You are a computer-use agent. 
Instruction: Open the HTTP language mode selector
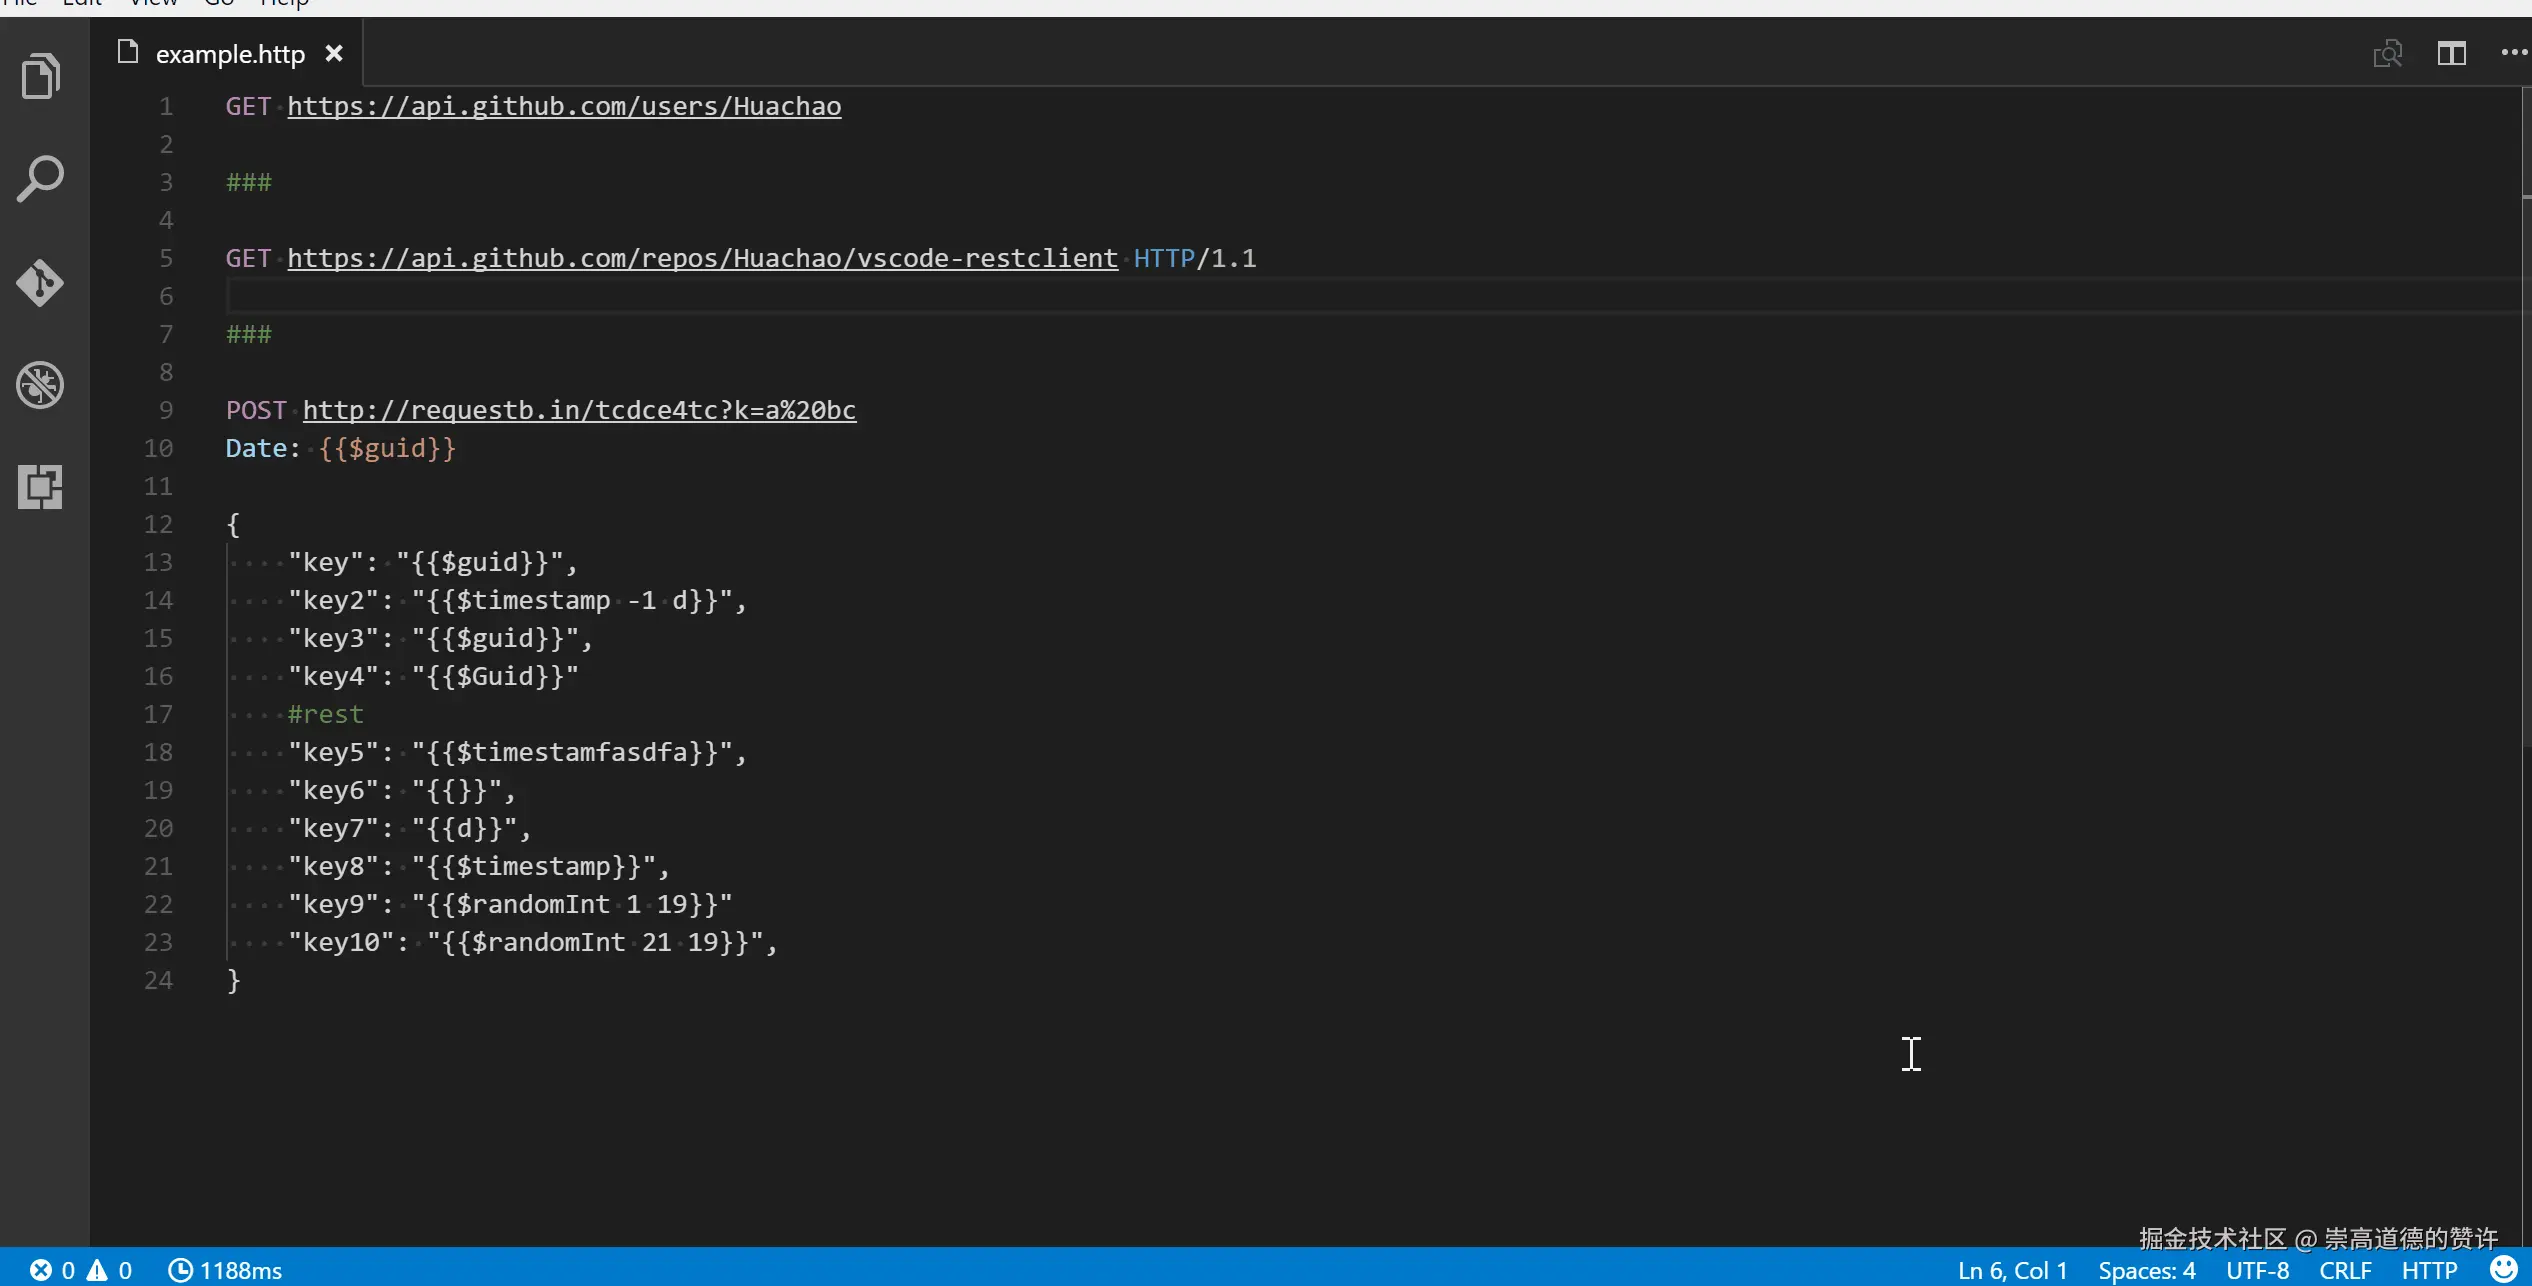[2429, 1270]
